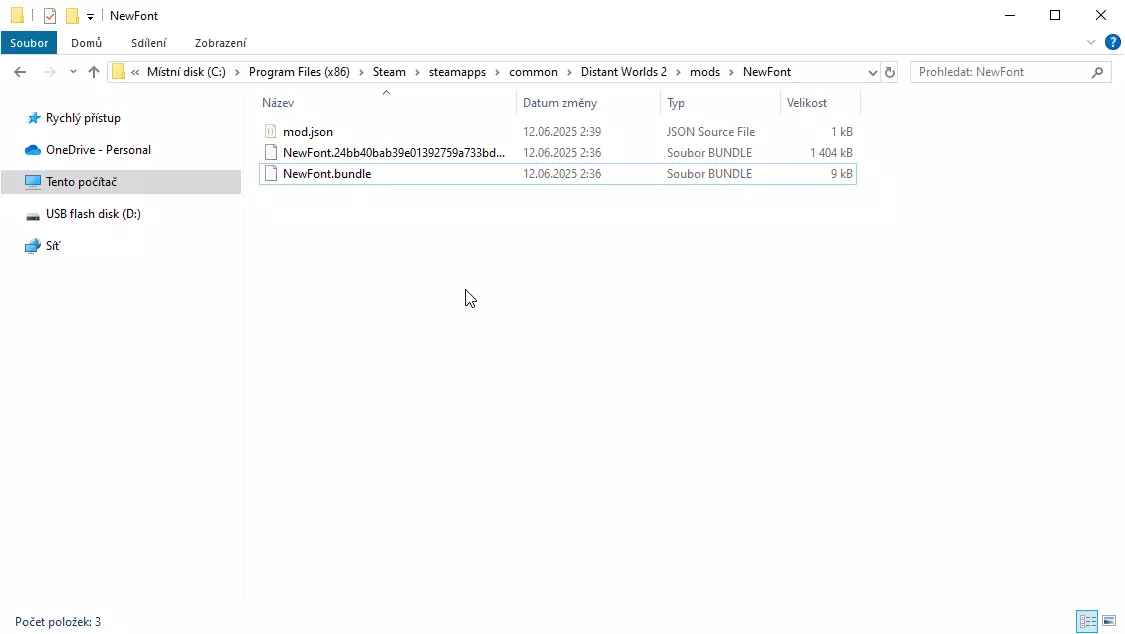Go forward with the Forward arrow

tap(50, 72)
